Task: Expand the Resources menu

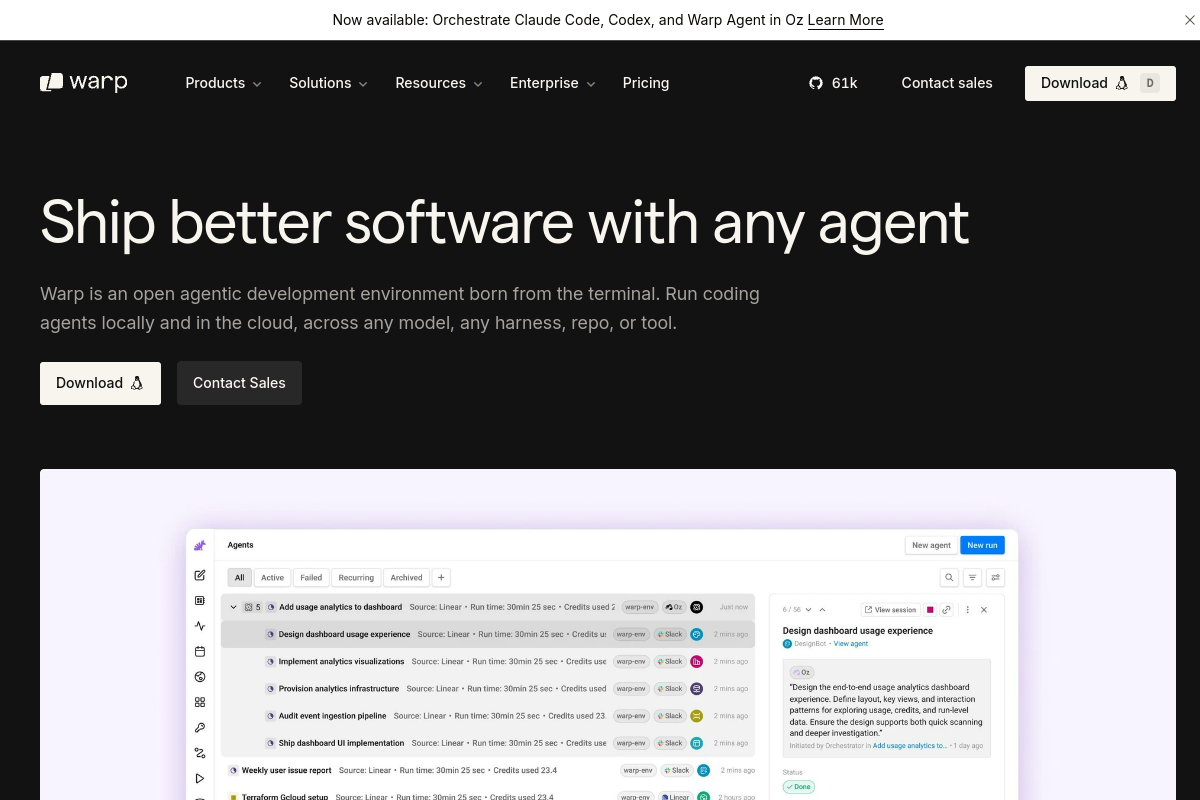Action: click(x=439, y=83)
